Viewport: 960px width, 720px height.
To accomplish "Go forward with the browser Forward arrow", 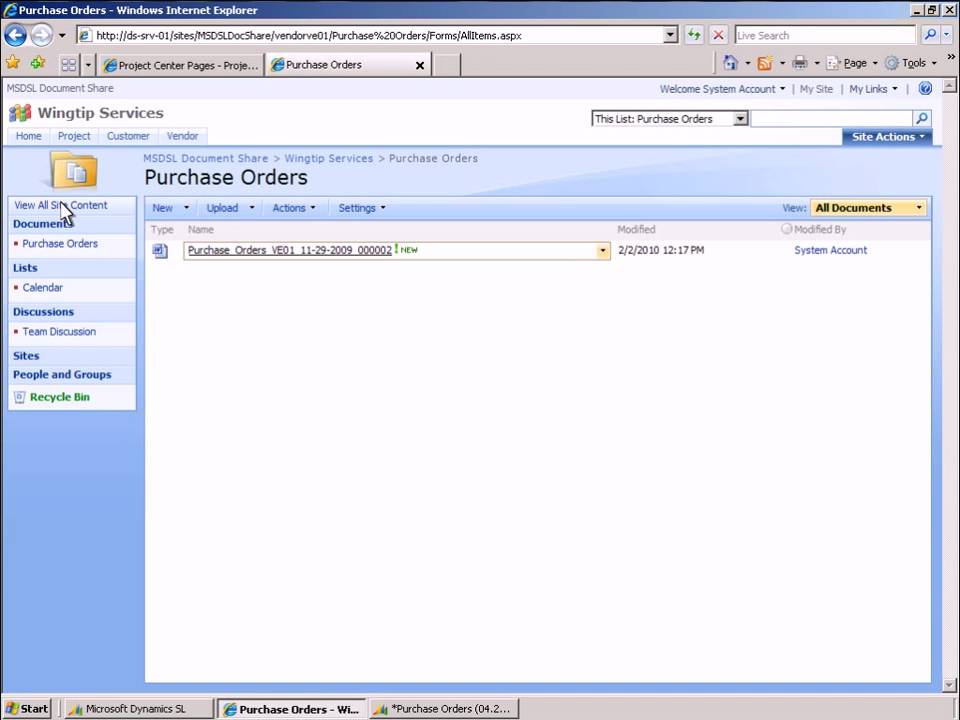I will pyautogui.click(x=42, y=36).
